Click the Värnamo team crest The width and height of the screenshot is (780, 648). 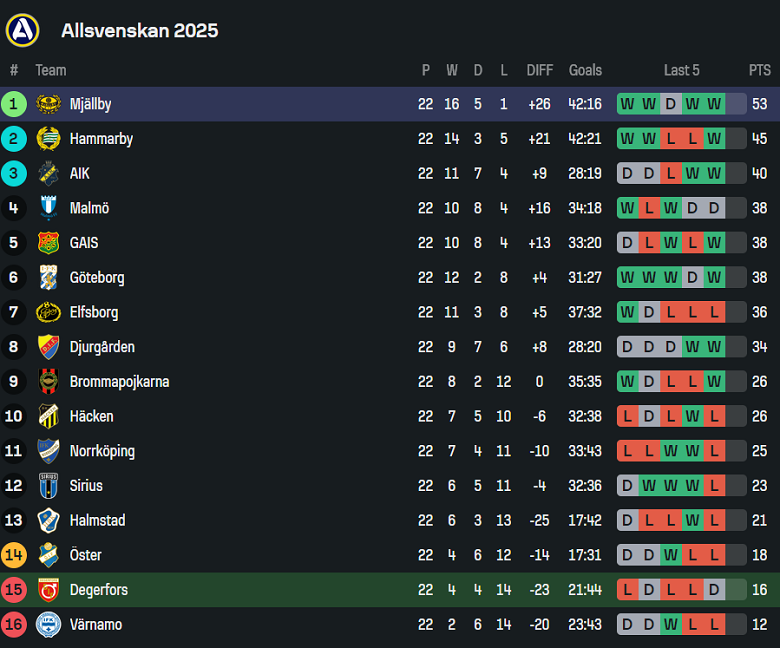point(48,625)
